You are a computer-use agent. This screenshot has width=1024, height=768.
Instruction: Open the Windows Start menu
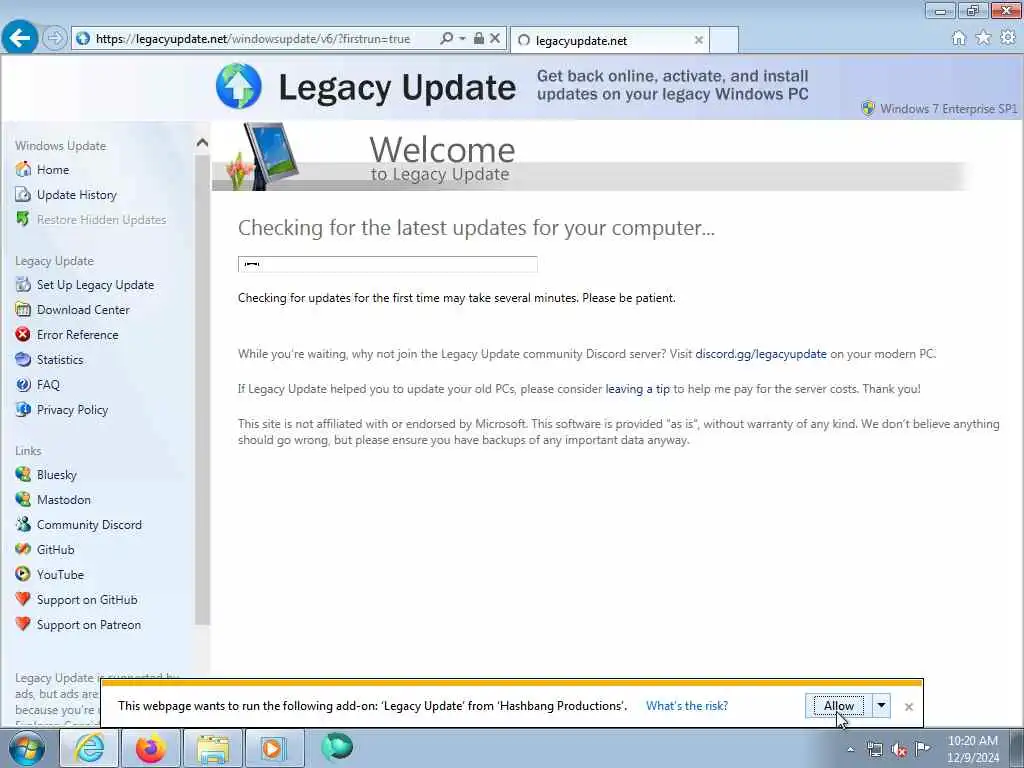pos(27,748)
